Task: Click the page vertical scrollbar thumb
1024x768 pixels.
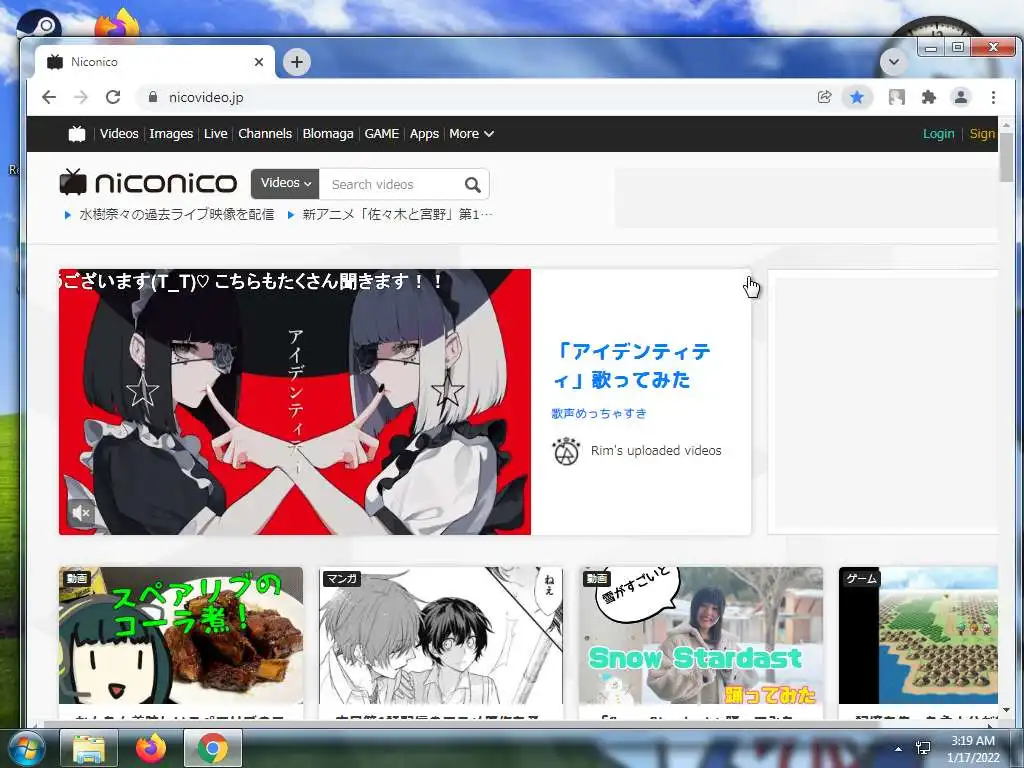Action: [1006, 157]
